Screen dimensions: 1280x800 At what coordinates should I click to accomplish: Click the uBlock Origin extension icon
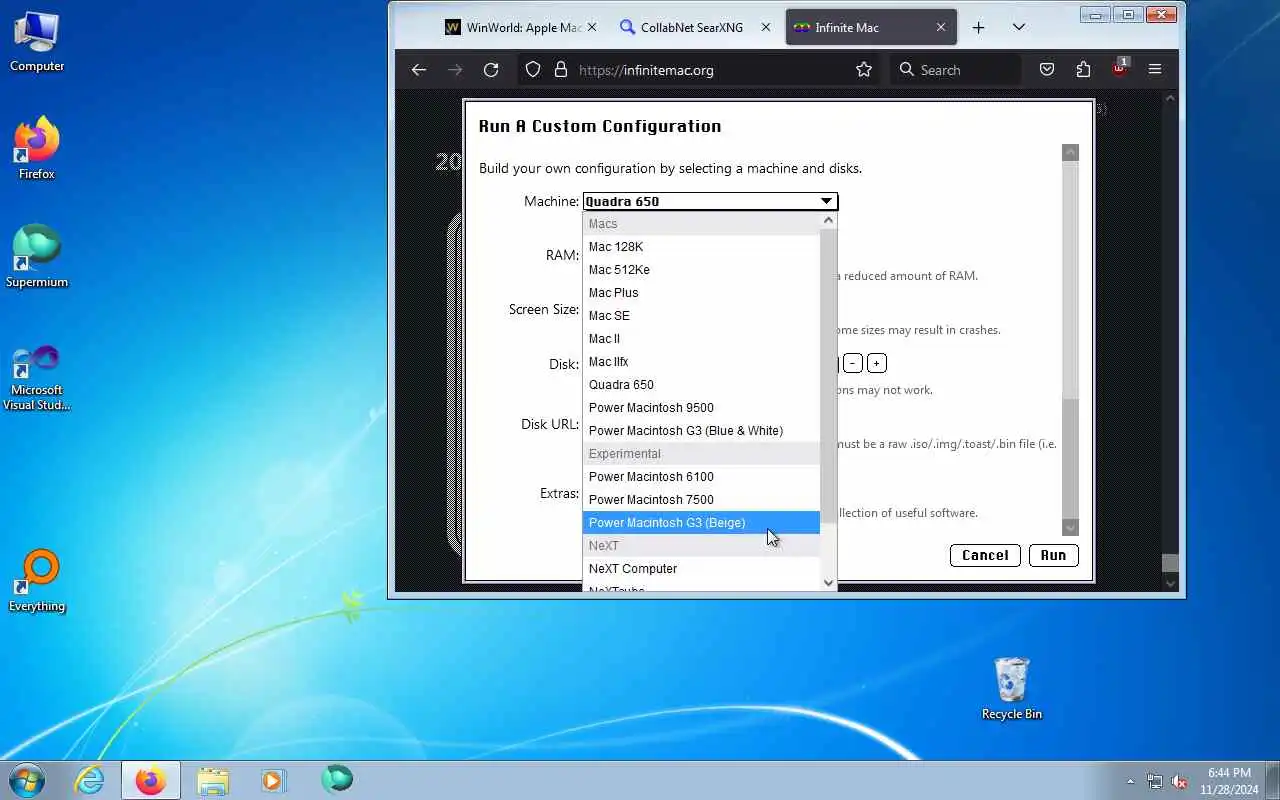click(1119, 69)
